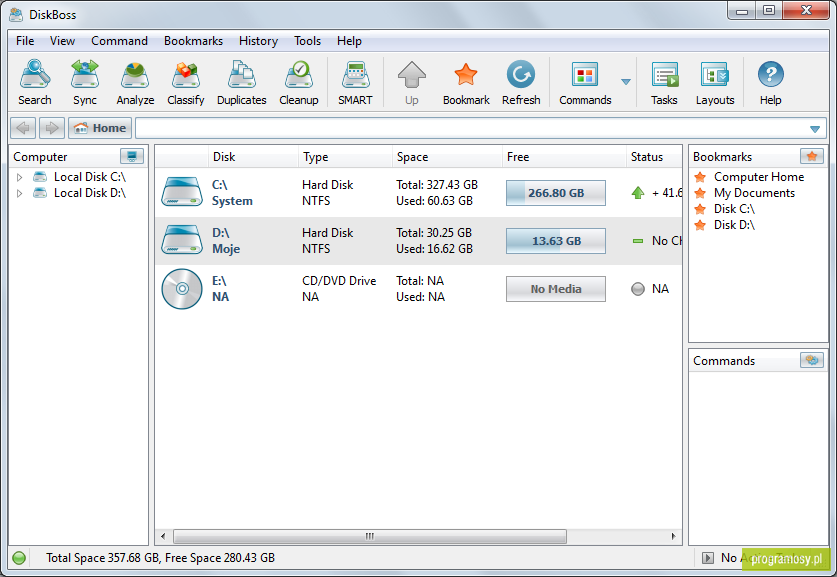Open the Disk D:\ bookmark

(x=735, y=225)
